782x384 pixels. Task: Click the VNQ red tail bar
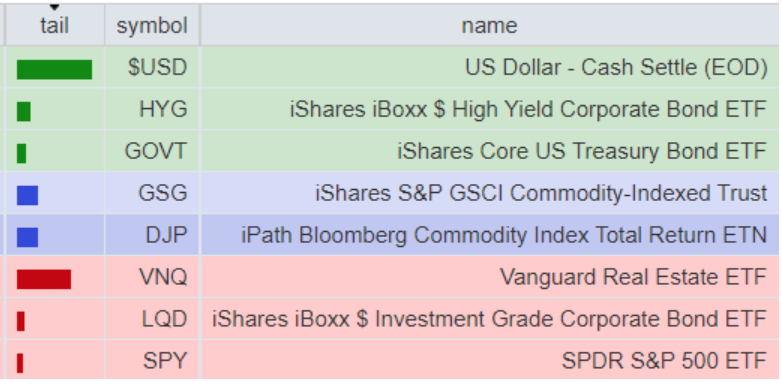point(44,279)
